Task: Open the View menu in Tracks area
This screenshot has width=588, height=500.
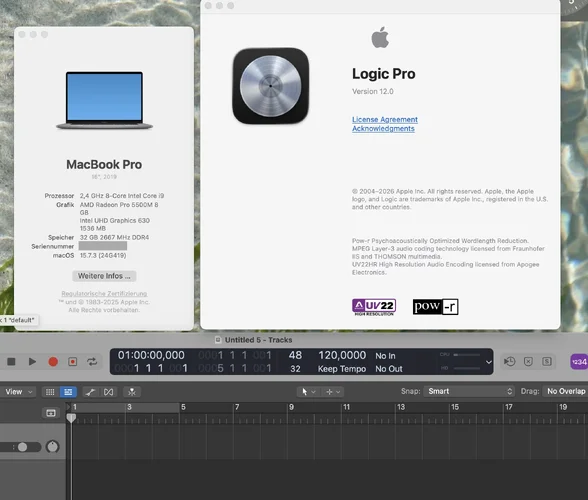Action: (19, 392)
